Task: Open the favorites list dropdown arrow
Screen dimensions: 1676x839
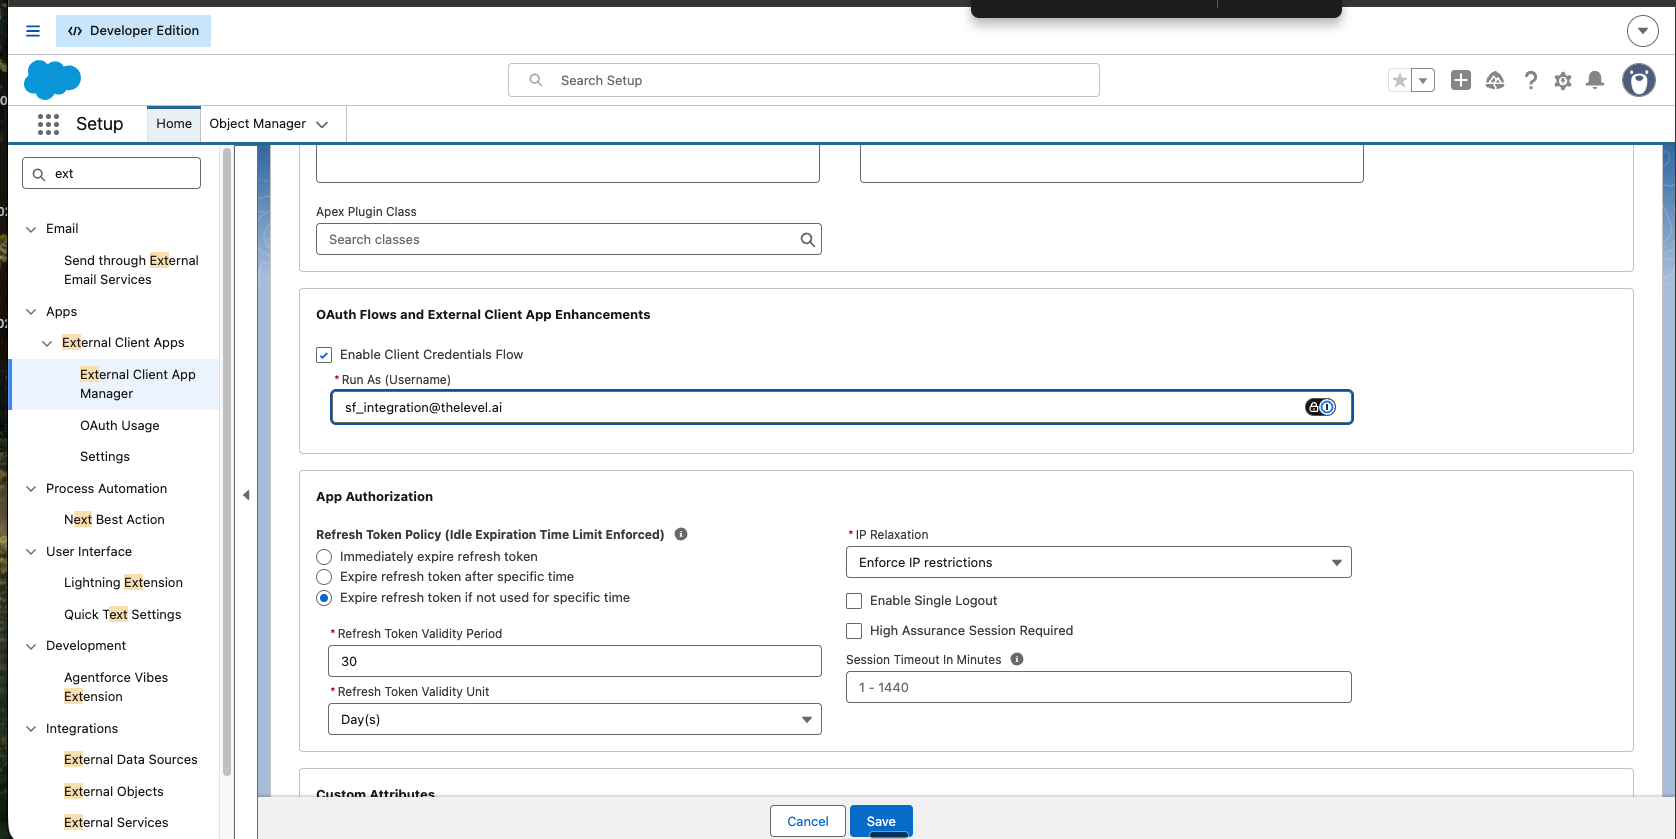Action: (x=1423, y=80)
